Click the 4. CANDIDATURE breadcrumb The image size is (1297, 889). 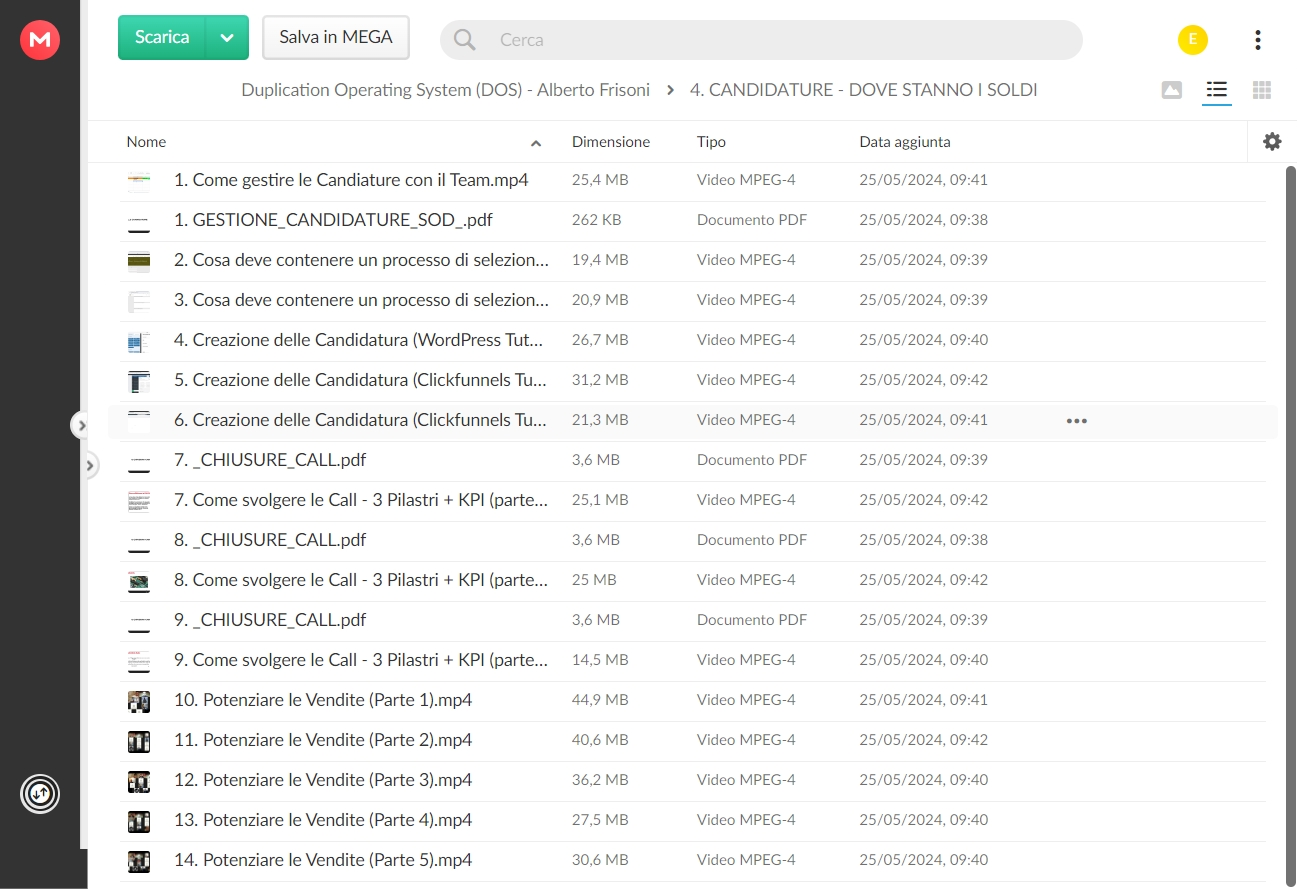863,89
